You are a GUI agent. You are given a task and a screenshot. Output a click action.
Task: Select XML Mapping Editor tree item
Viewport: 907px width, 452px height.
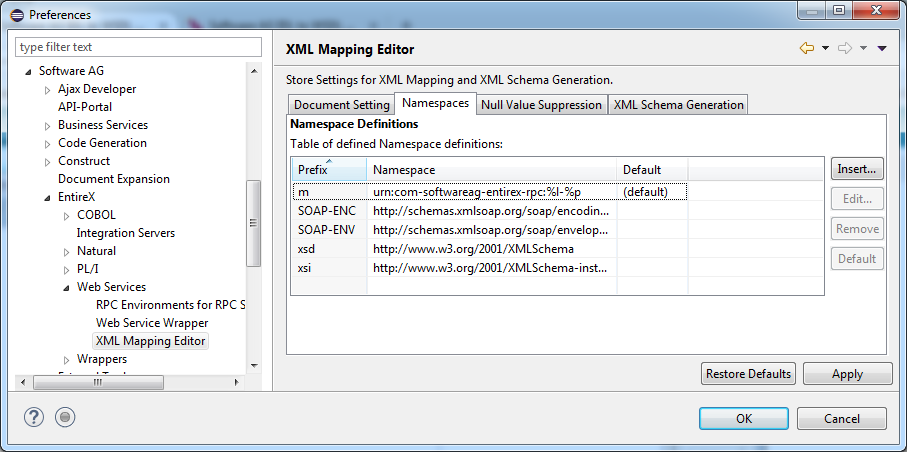150,341
